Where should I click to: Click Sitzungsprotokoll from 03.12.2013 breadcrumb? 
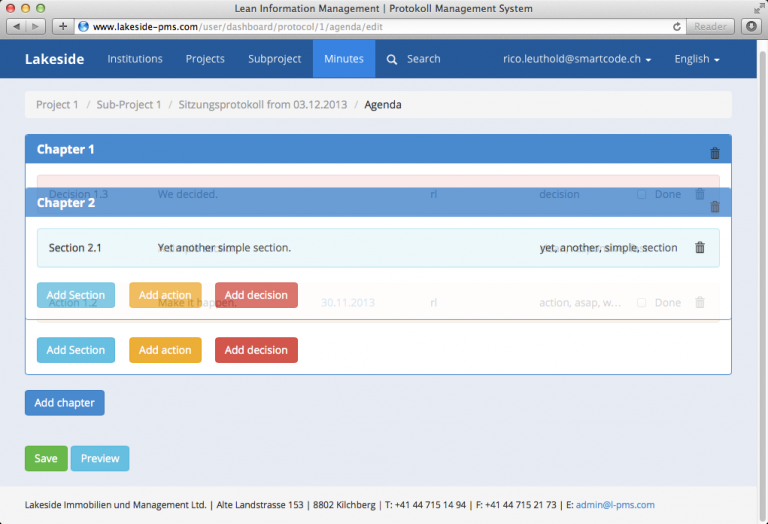(263, 104)
